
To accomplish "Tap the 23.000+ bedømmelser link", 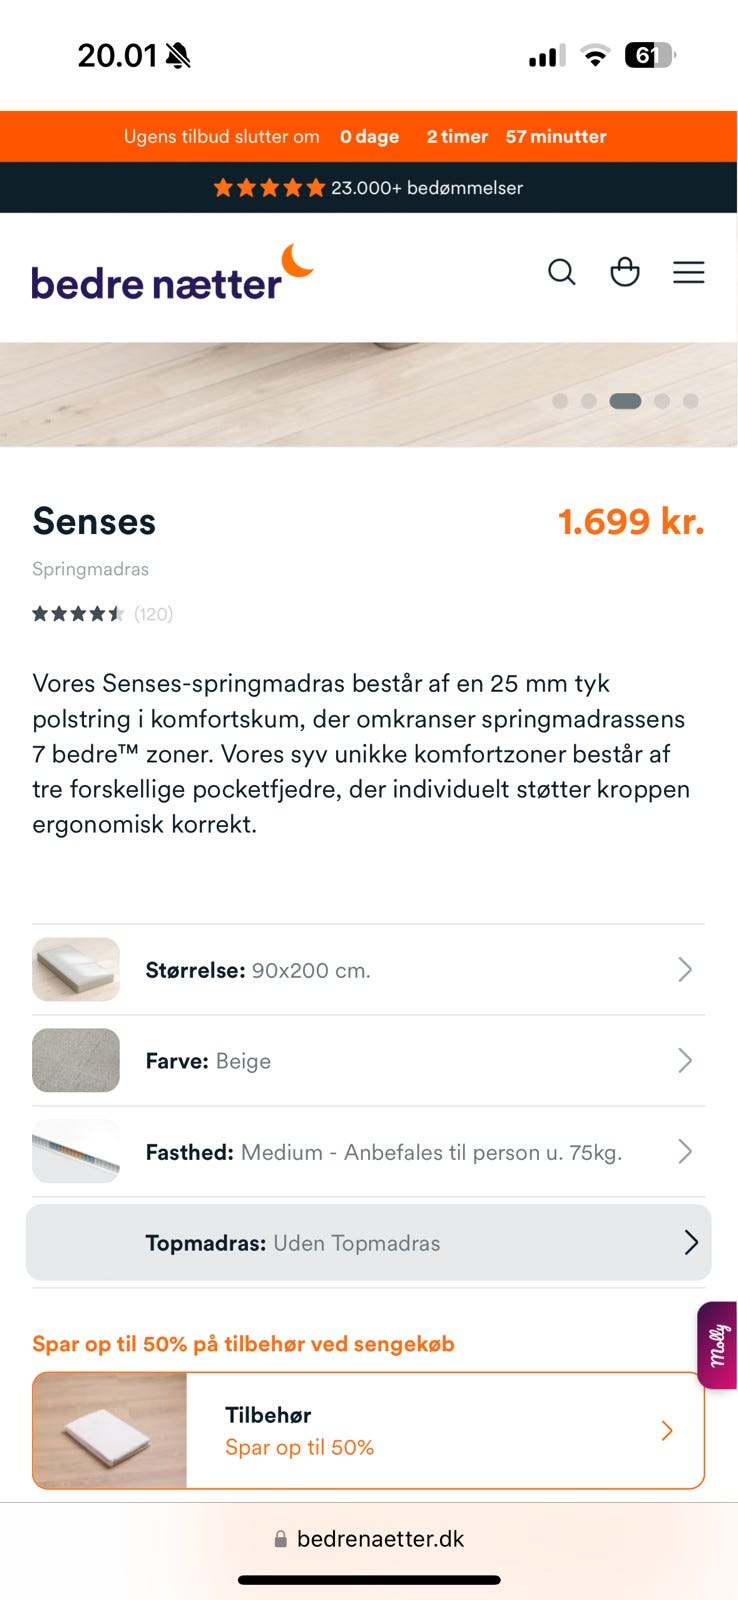I will click(427, 188).
